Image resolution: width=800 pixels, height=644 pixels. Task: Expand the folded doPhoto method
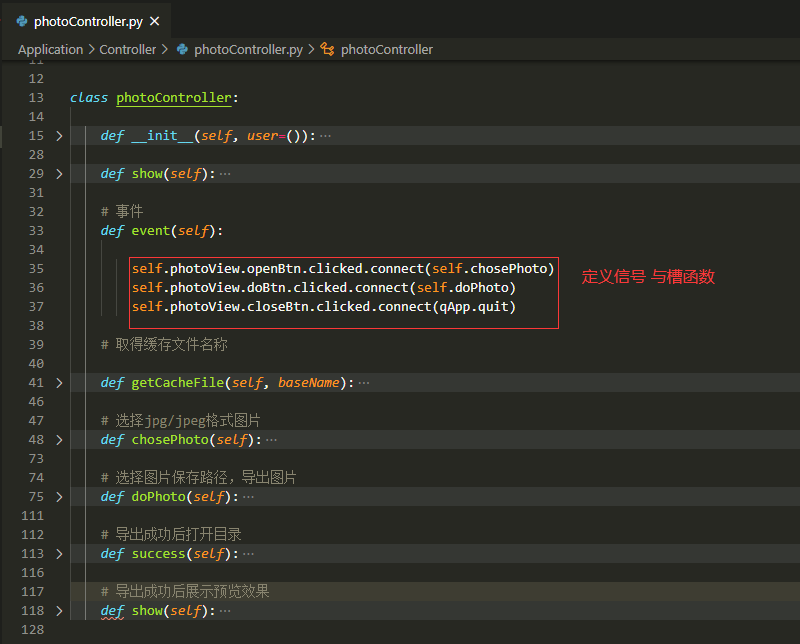click(x=59, y=497)
